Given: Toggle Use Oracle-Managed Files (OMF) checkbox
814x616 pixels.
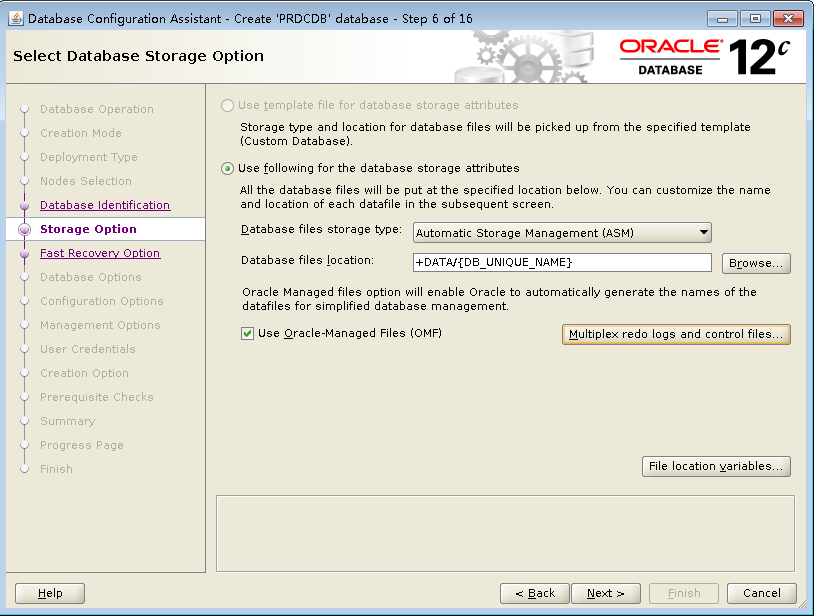Looking at the screenshot, I should pos(247,333).
